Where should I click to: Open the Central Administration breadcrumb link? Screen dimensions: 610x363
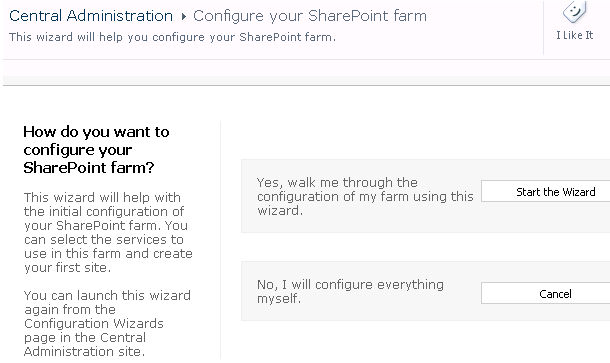click(91, 16)
